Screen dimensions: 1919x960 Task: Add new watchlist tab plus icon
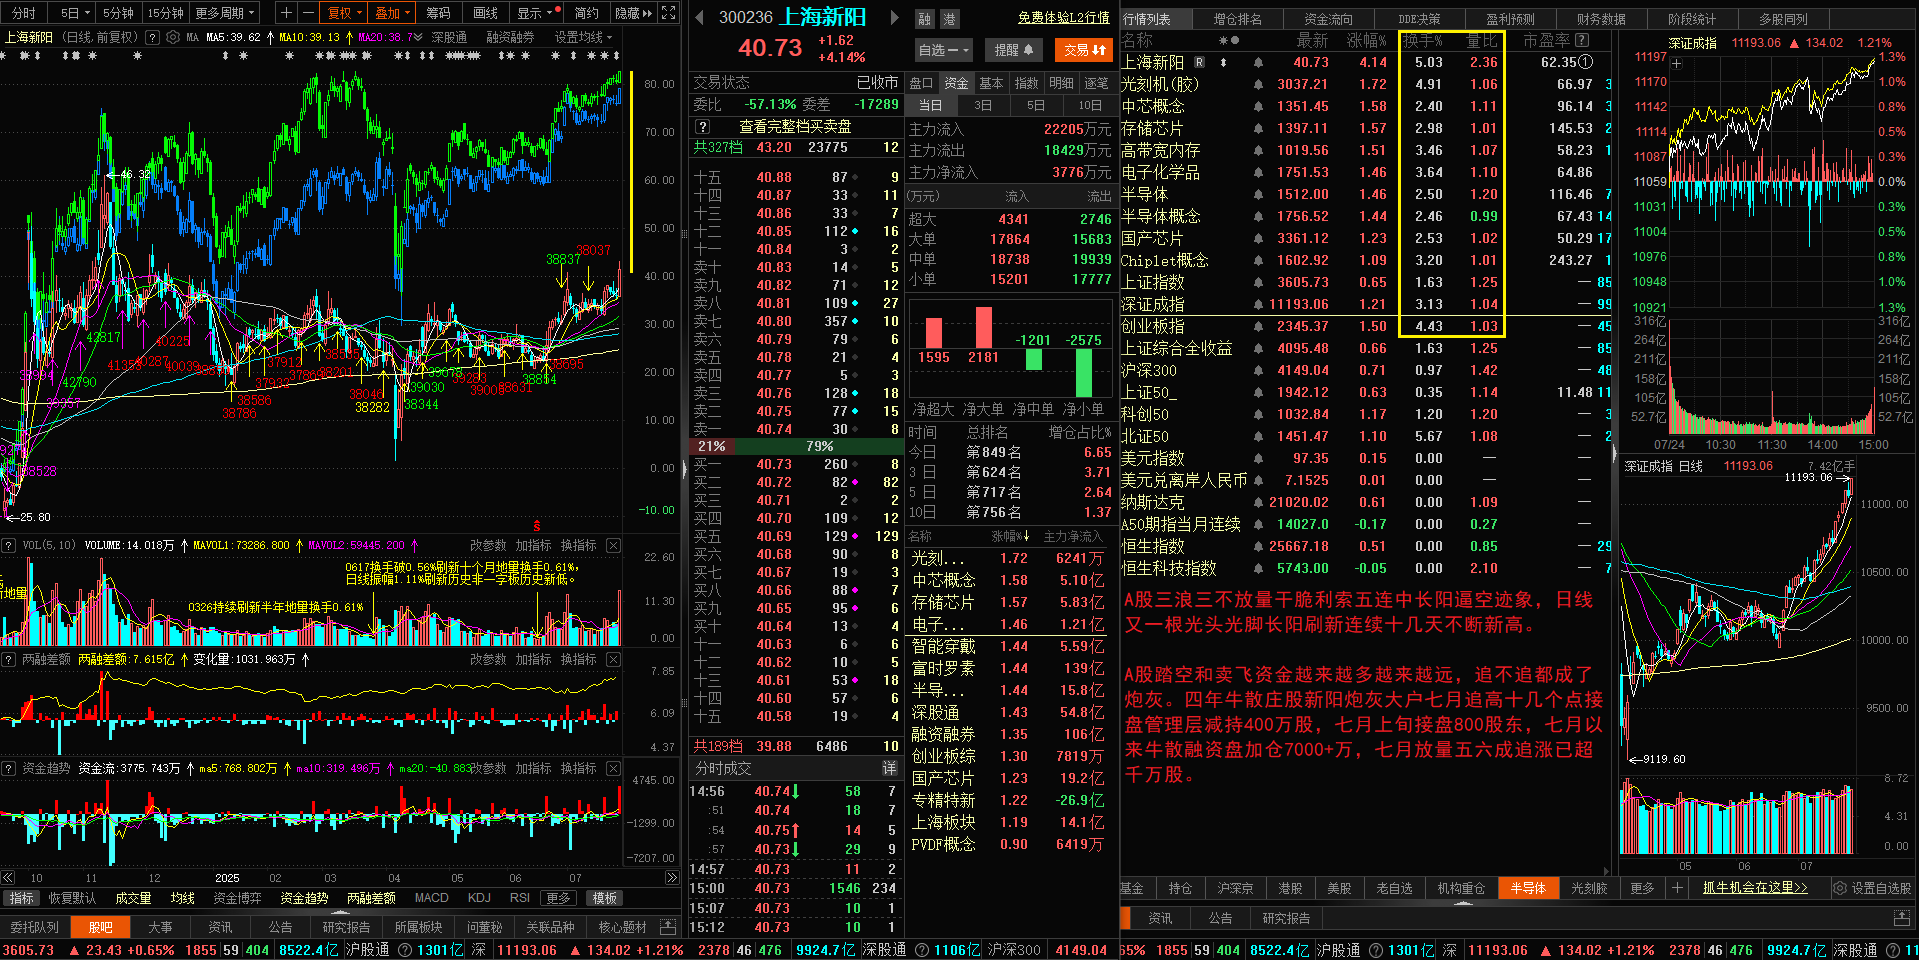1678,888
